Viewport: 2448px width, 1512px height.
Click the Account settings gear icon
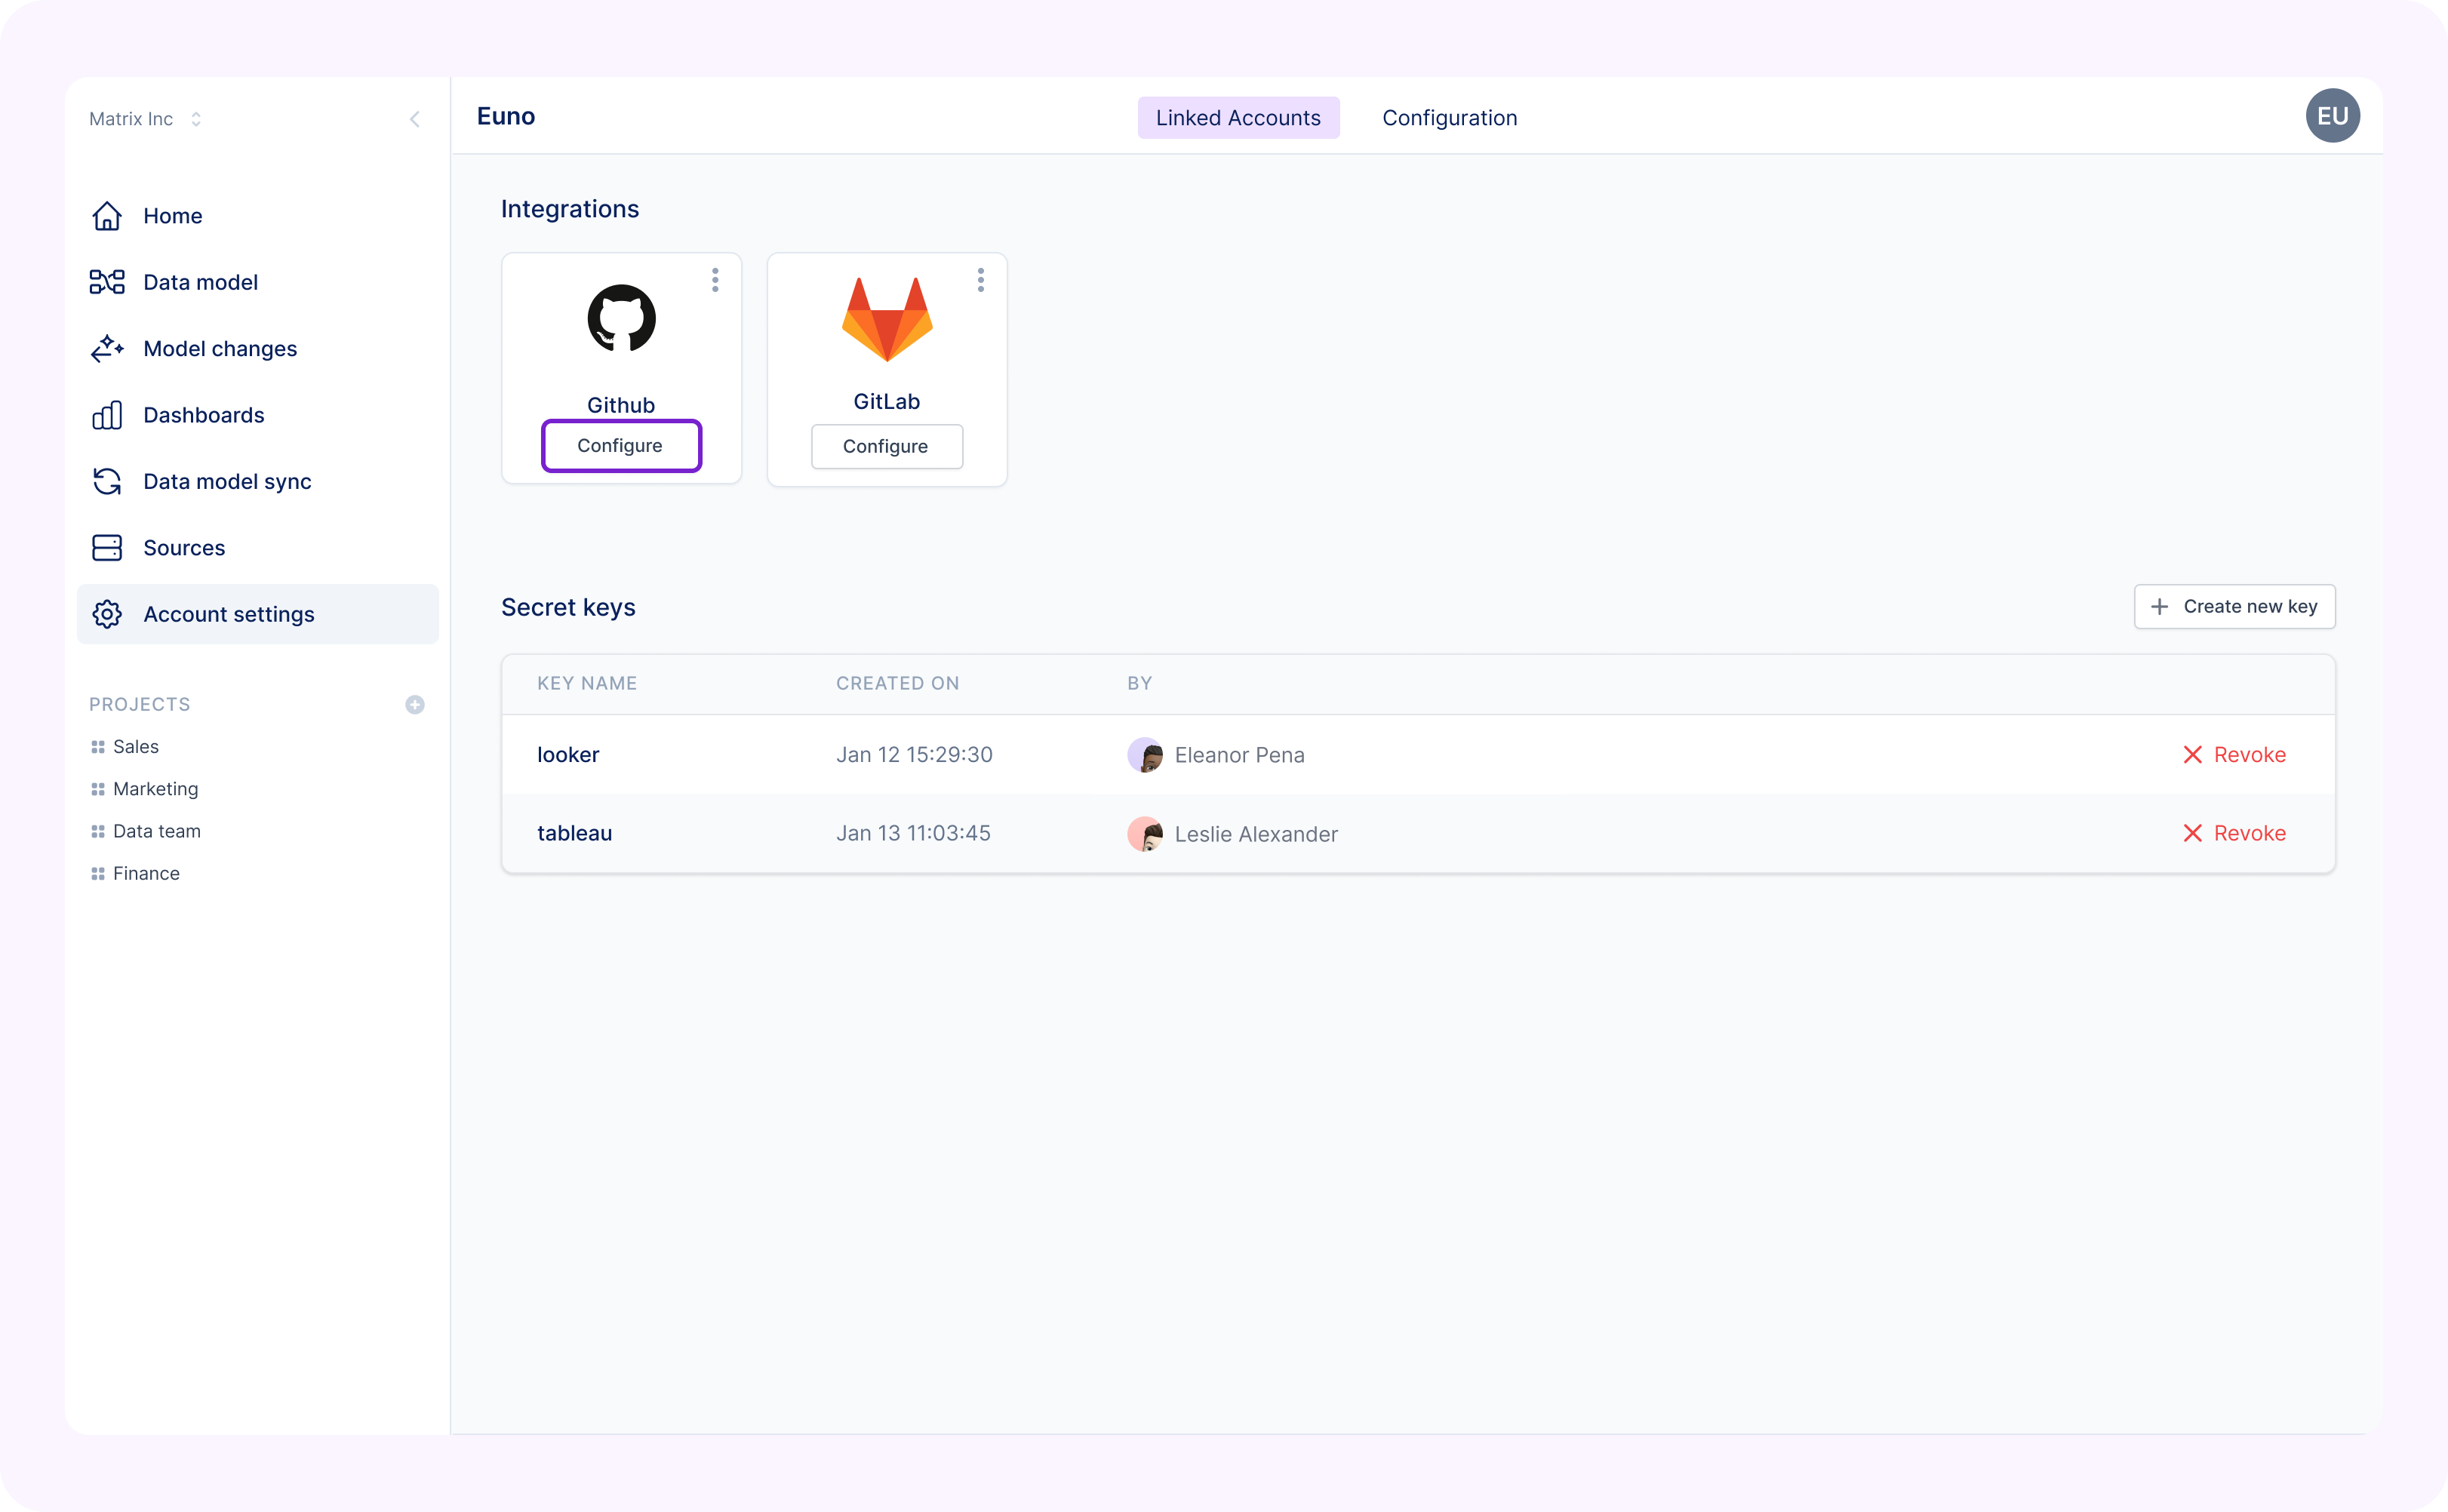coord(107,614)
